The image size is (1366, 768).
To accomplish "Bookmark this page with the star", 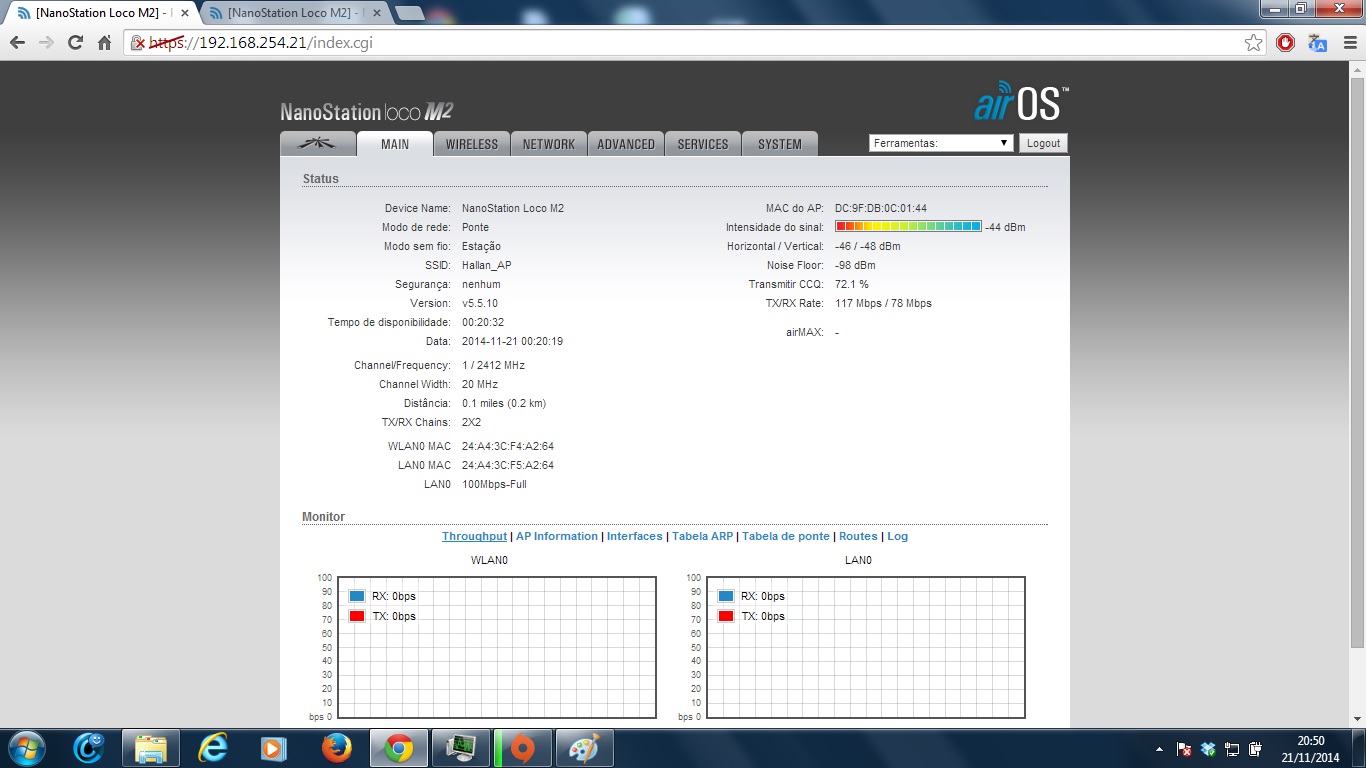I will pyautogui.click(x=1253, y=43).
